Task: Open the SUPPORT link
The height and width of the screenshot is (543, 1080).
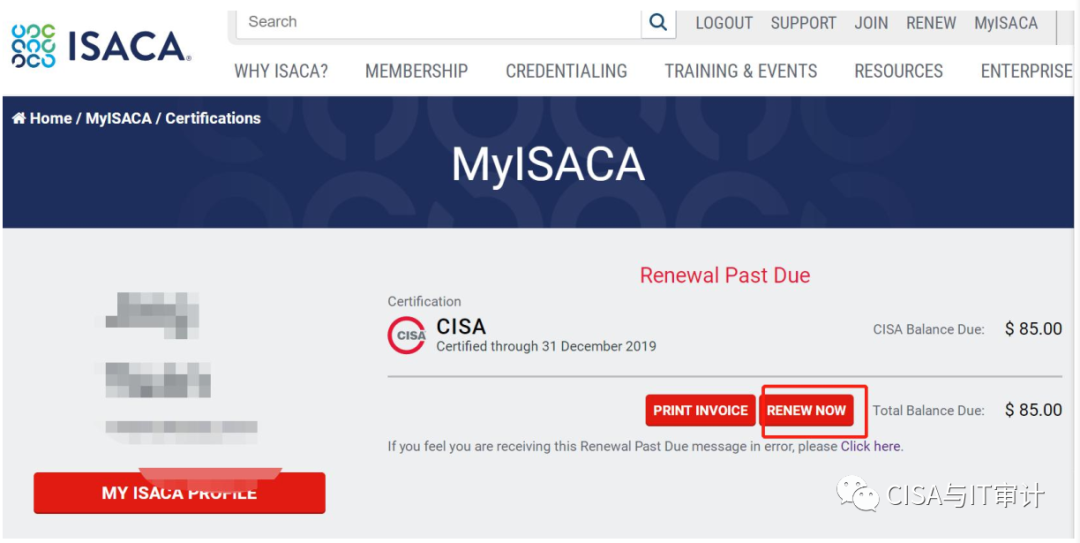Action: tap(803, 23)
